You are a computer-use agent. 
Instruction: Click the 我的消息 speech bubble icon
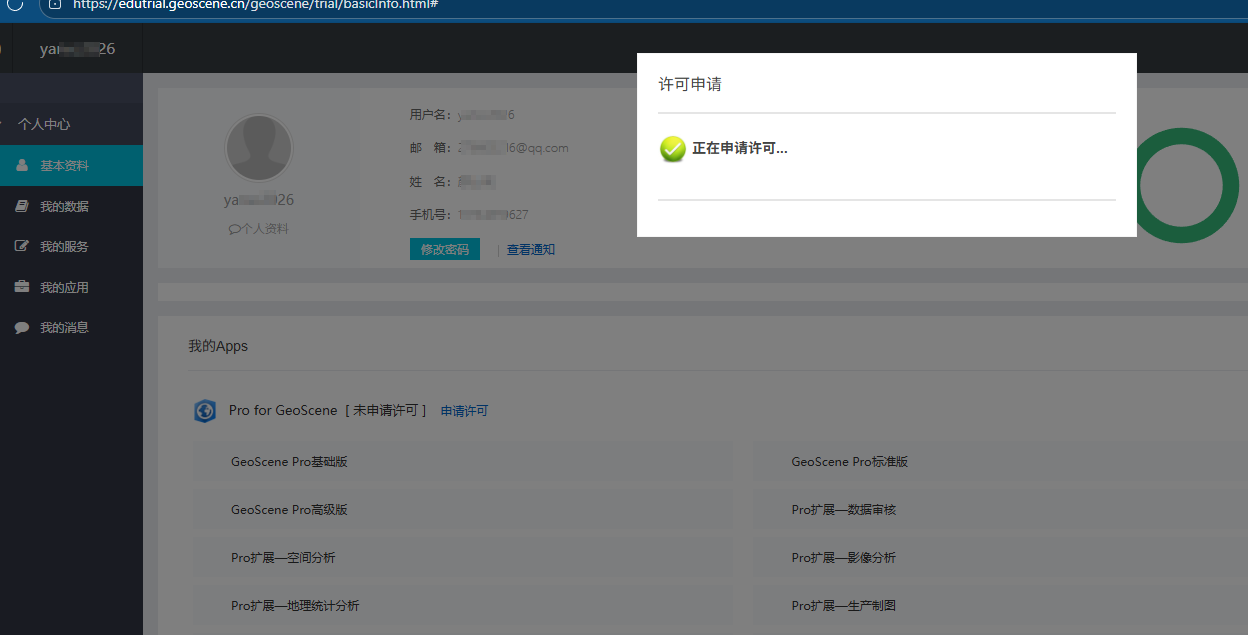point(21,327)
